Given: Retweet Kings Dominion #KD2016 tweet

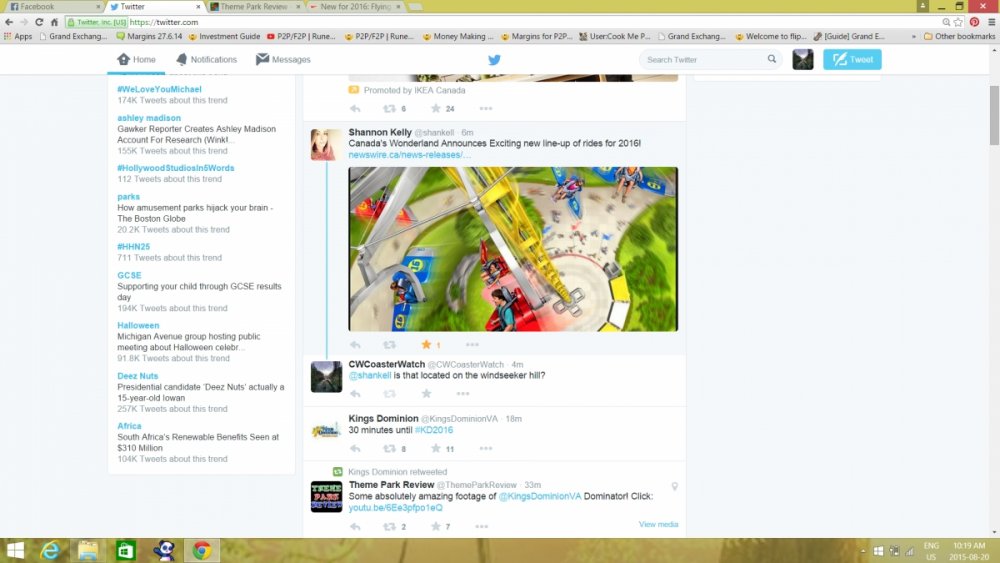Looking at the screenshot, I should pos(389,448).
